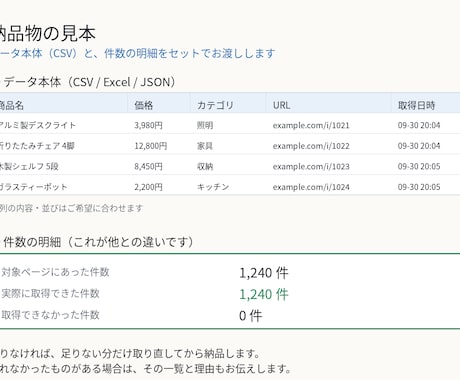Click the 対象ページにあった件数 label
Viewport: 460px width, 380px height.
(x=55, y=272)
